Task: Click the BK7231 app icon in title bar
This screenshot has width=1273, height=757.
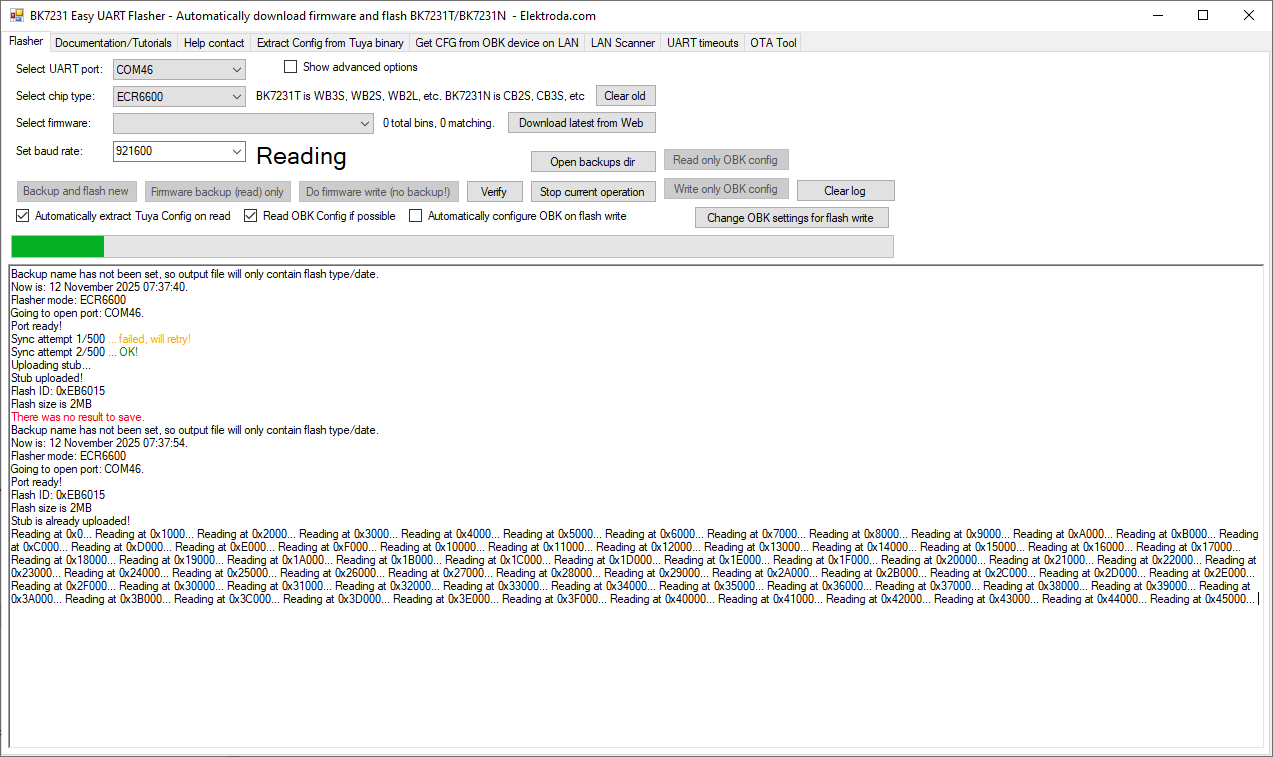Action: coord(17,15)
